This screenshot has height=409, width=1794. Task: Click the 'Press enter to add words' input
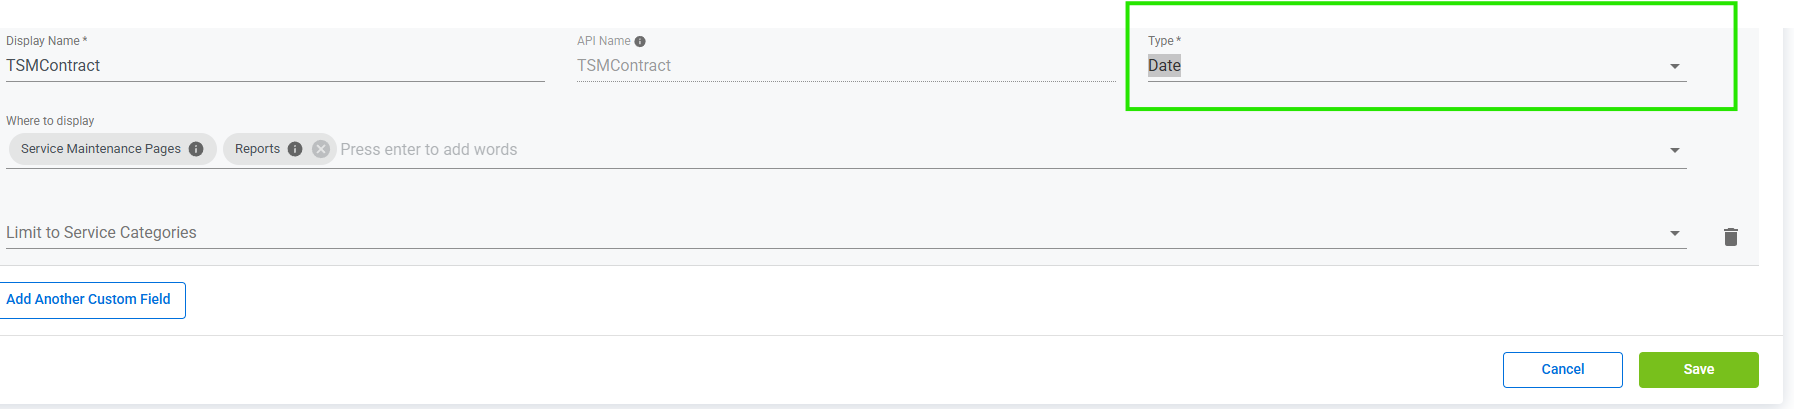coord(428,150)
